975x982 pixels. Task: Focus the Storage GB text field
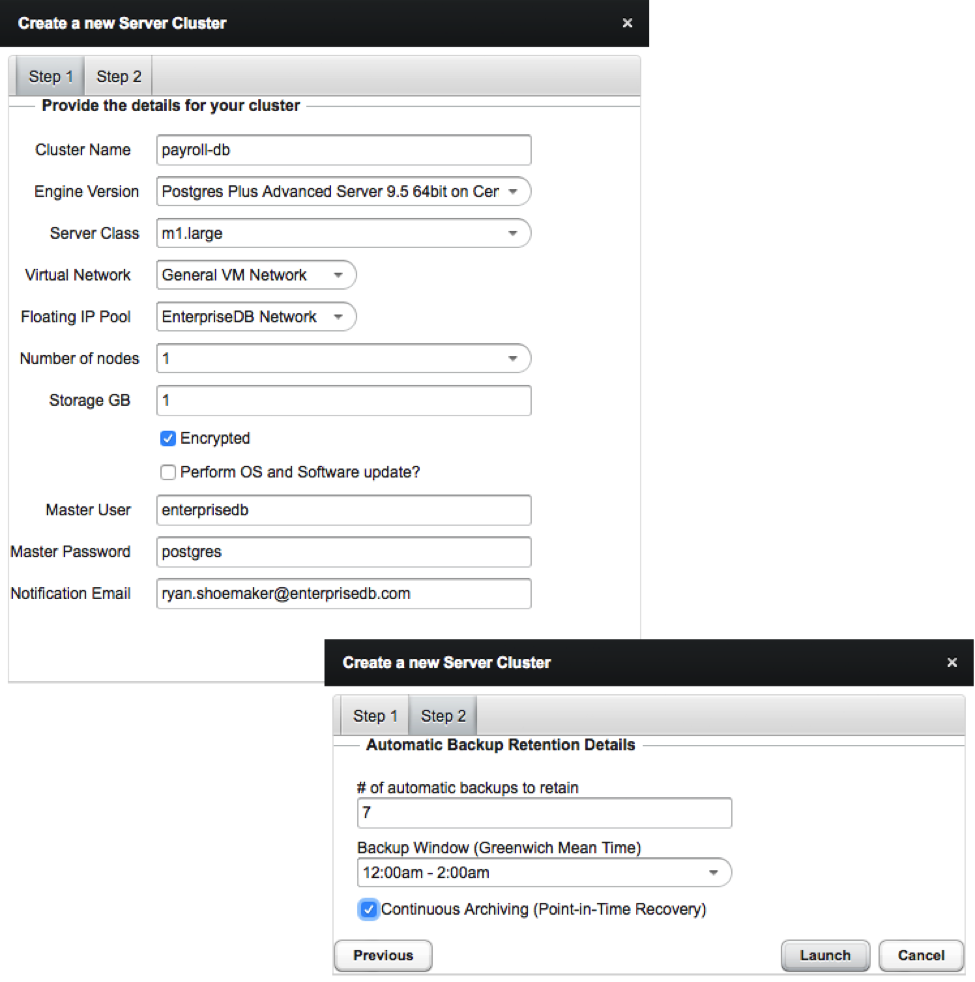tap(343, 400)
